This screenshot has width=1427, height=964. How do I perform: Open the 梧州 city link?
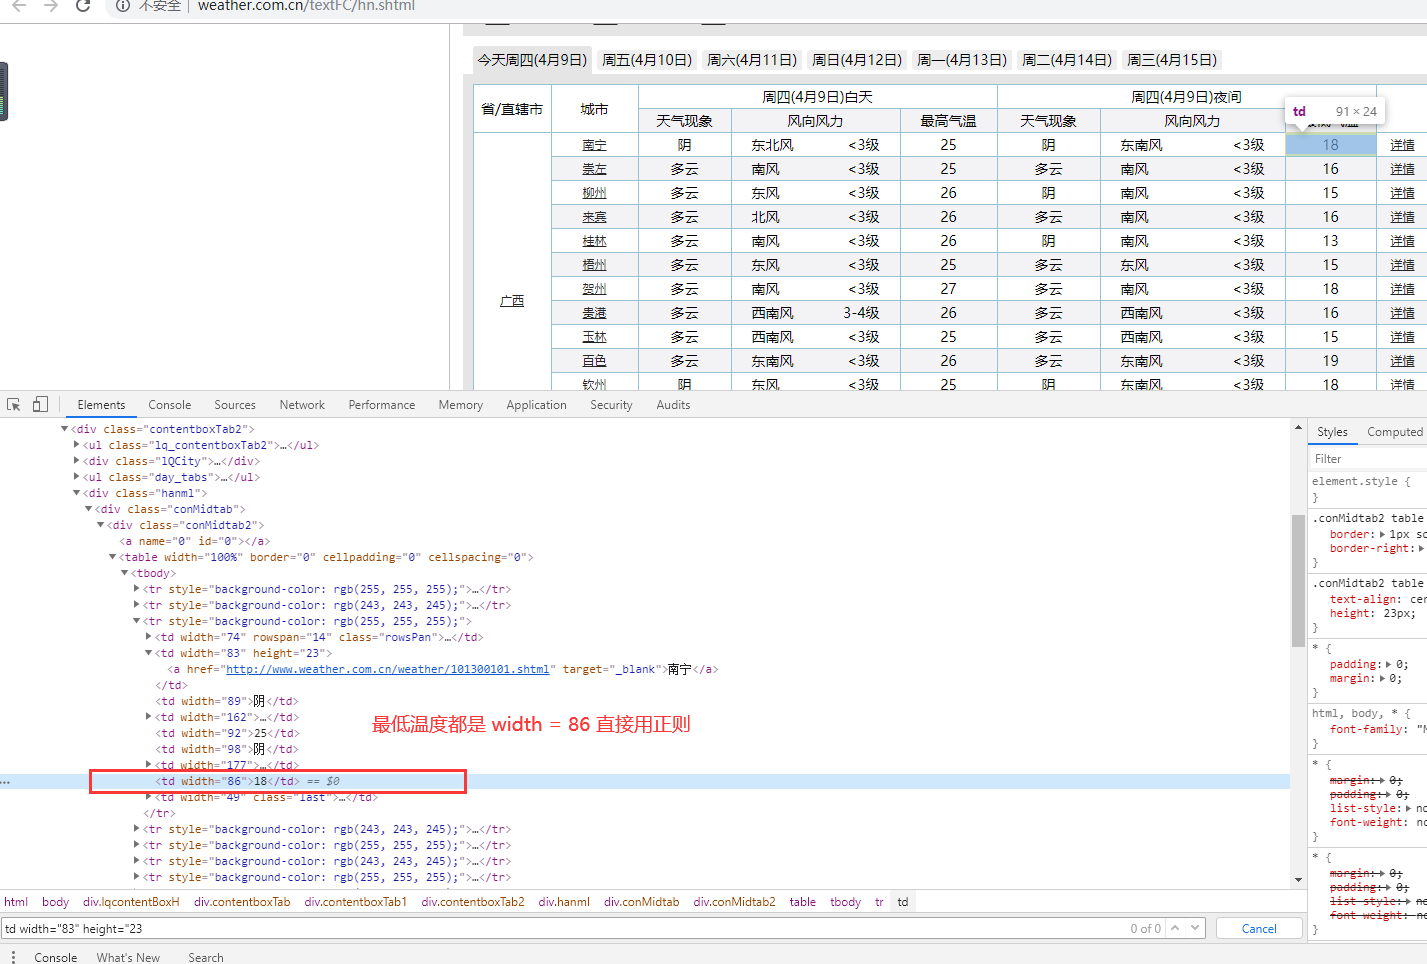coord(594,265)
